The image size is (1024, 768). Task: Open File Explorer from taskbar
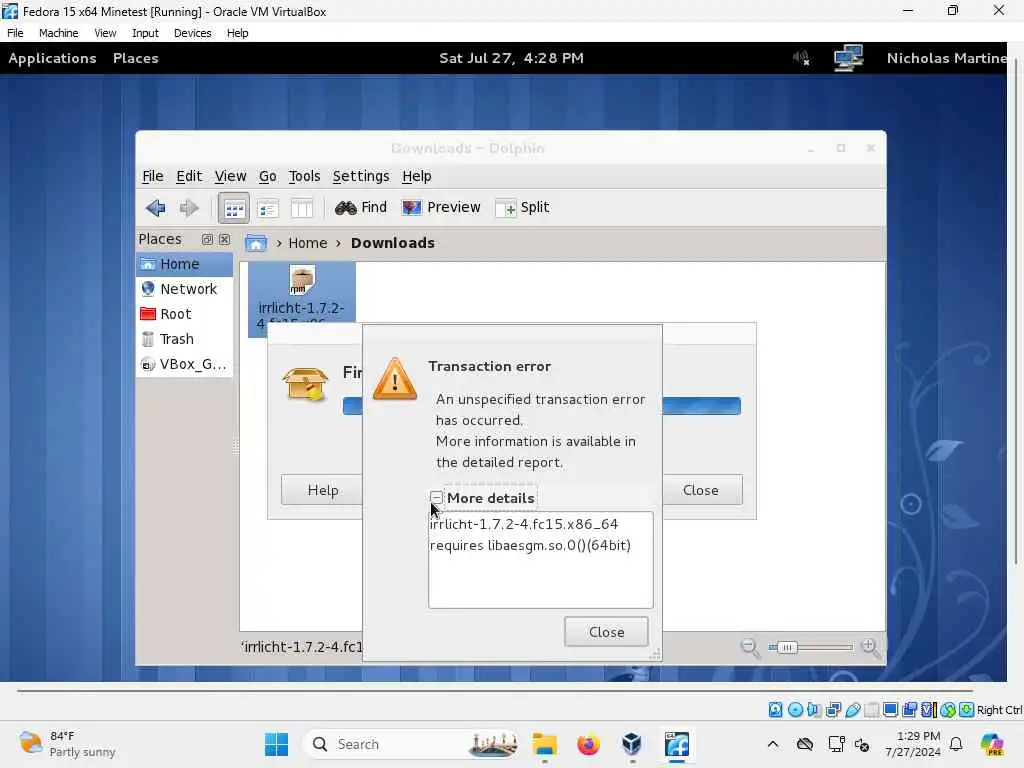pyautogui.click(x=544, y=744)
